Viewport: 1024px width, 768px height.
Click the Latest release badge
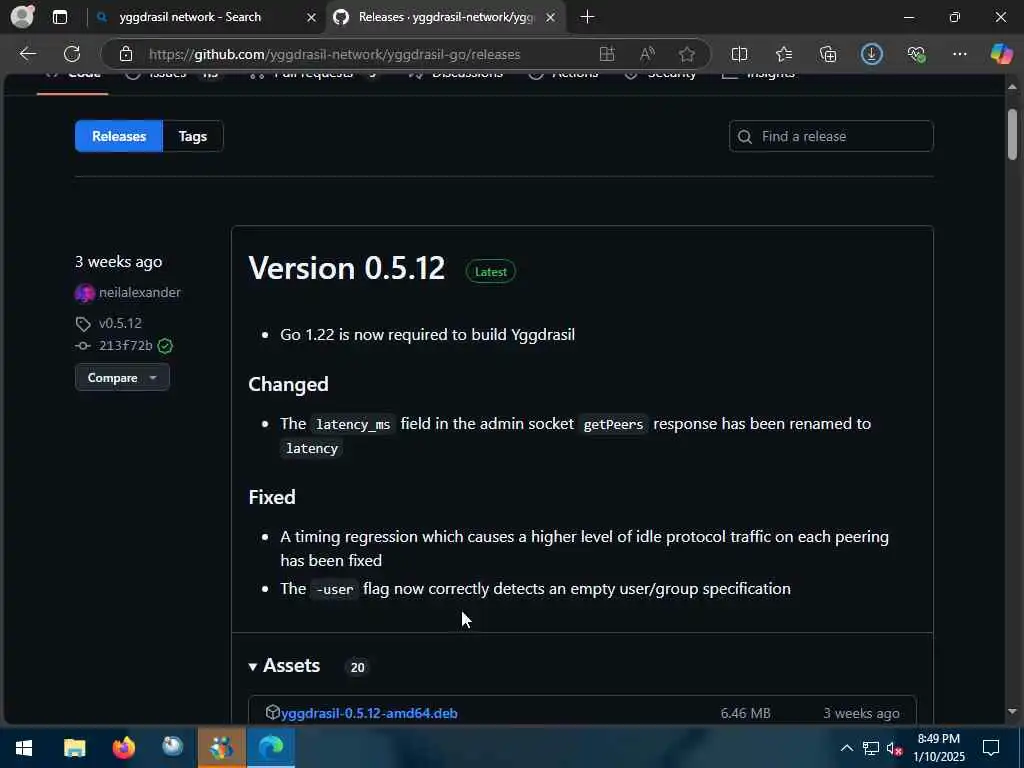[x=490, y=272]
